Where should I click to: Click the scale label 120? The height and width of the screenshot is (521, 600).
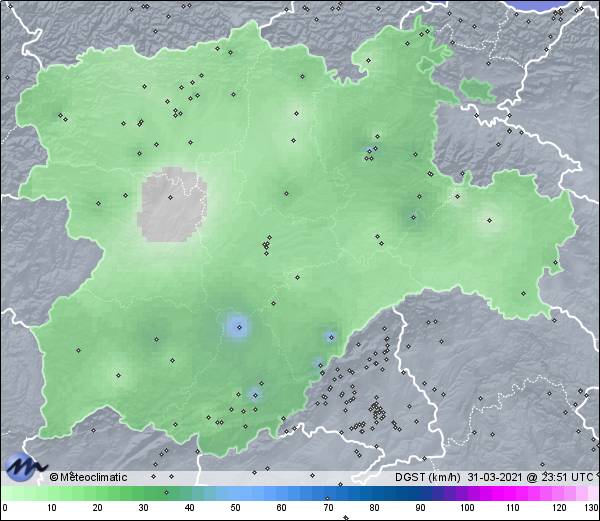[559, 508]
